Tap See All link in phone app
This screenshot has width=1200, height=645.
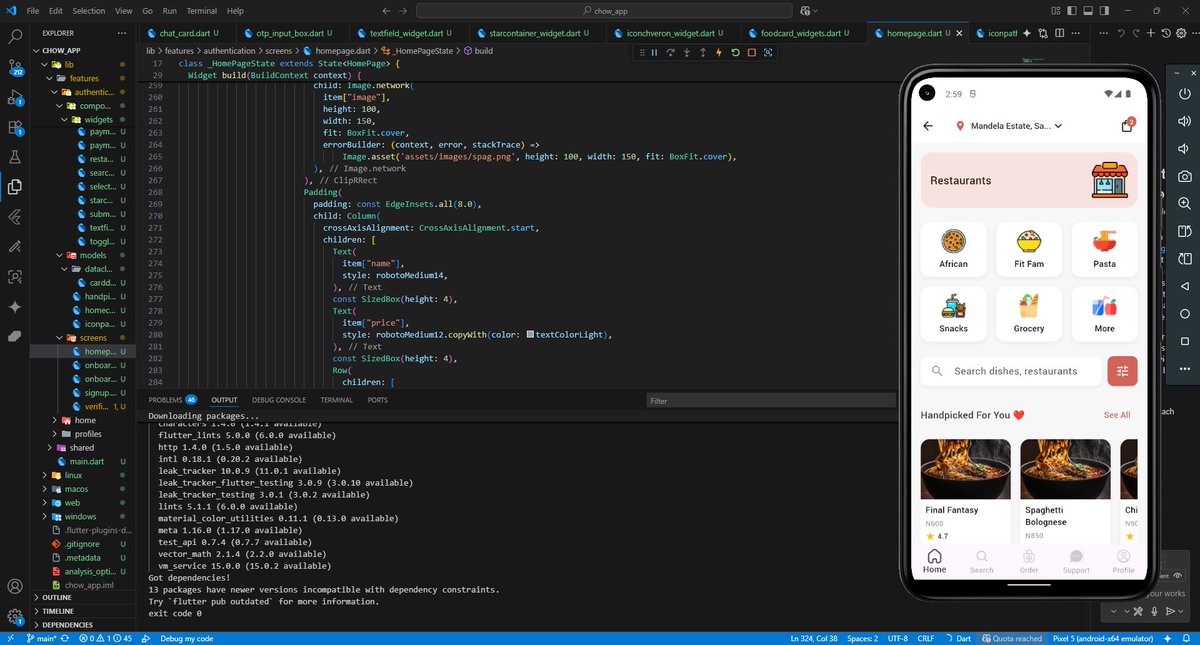coord(1117,415)
